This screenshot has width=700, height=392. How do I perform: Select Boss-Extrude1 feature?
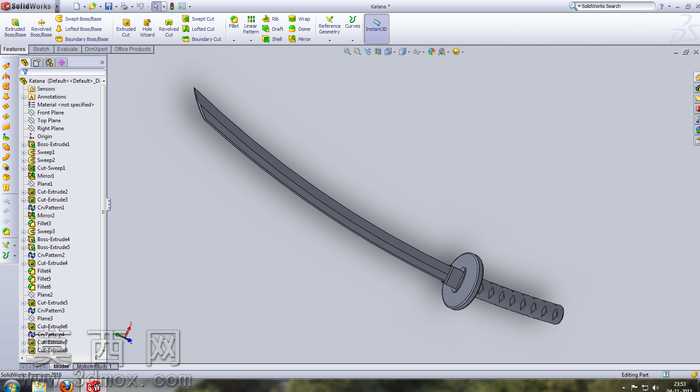click(49, 145)
